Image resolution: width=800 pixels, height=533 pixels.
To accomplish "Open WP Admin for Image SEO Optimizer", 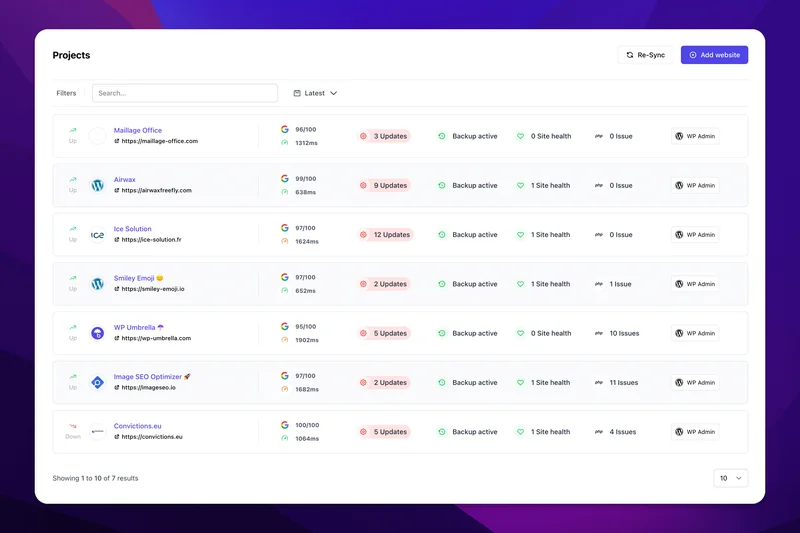I will pyautogui.click(x=695, y=383).
